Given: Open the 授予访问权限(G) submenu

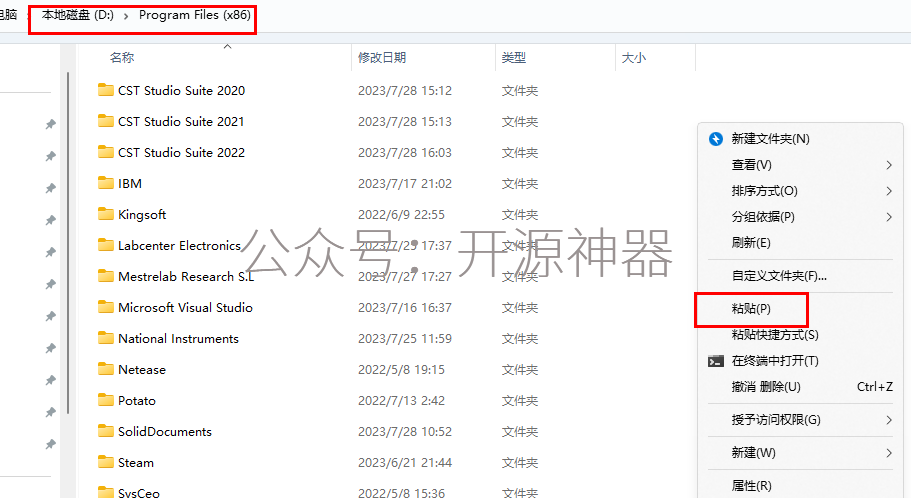Looking at the screenshot, I should point(800,420).
